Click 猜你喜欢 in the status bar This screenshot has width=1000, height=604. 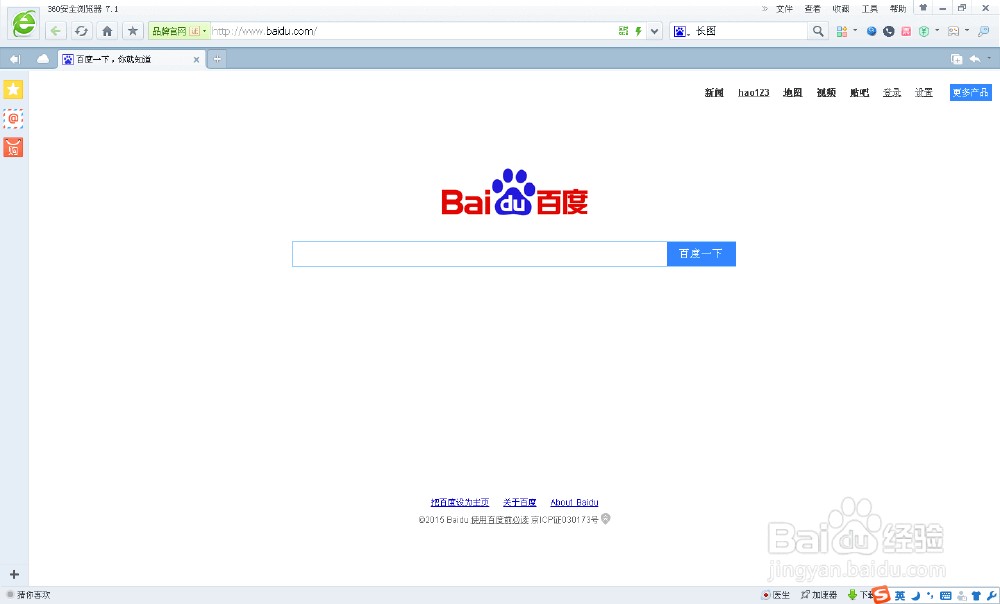(28, 595)
